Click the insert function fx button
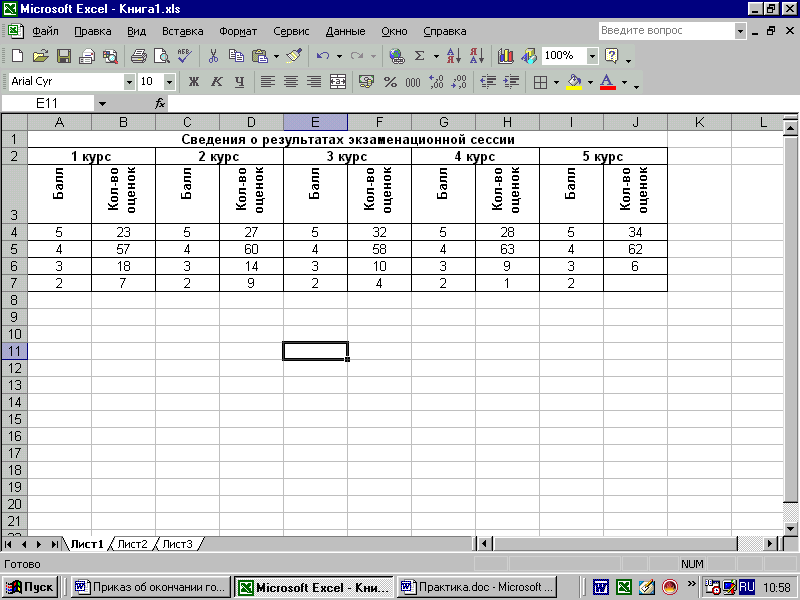Image resolution: width=800 pixels, height=600 pixels. [160, 104]
